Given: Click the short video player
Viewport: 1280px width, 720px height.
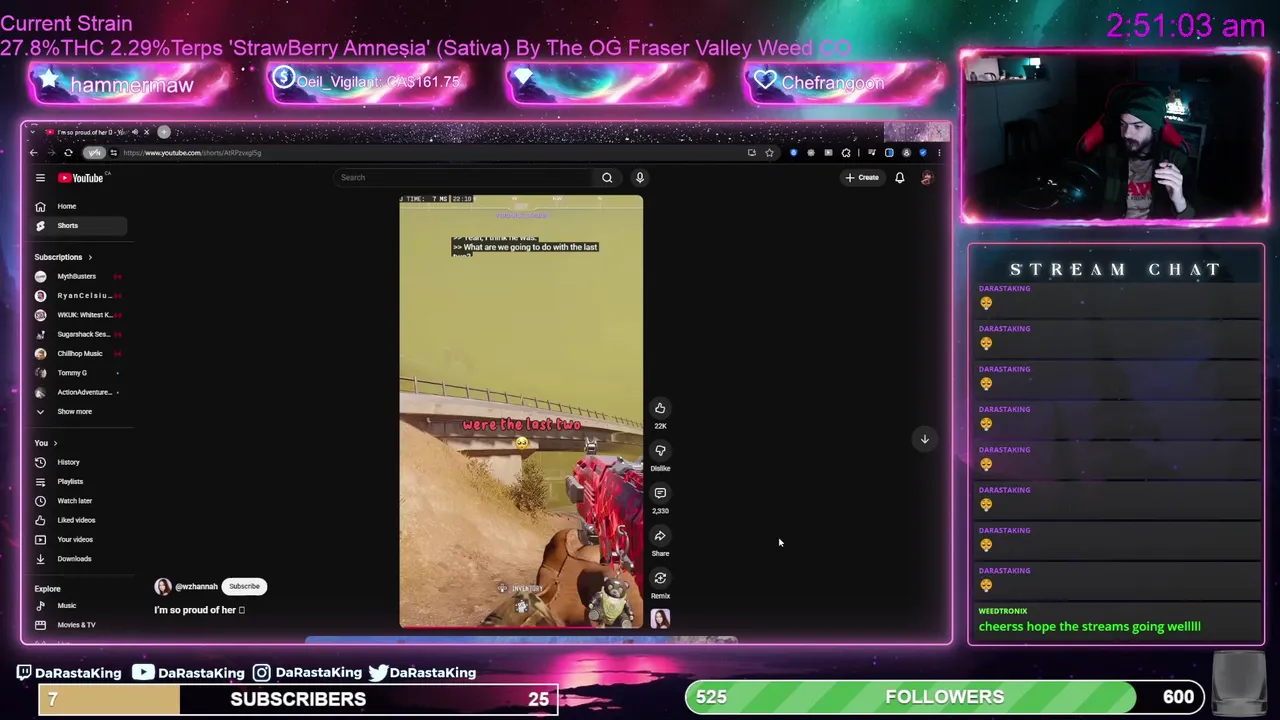Looking at the screenshot, I should pyautogui.click(x=521, y=411).
